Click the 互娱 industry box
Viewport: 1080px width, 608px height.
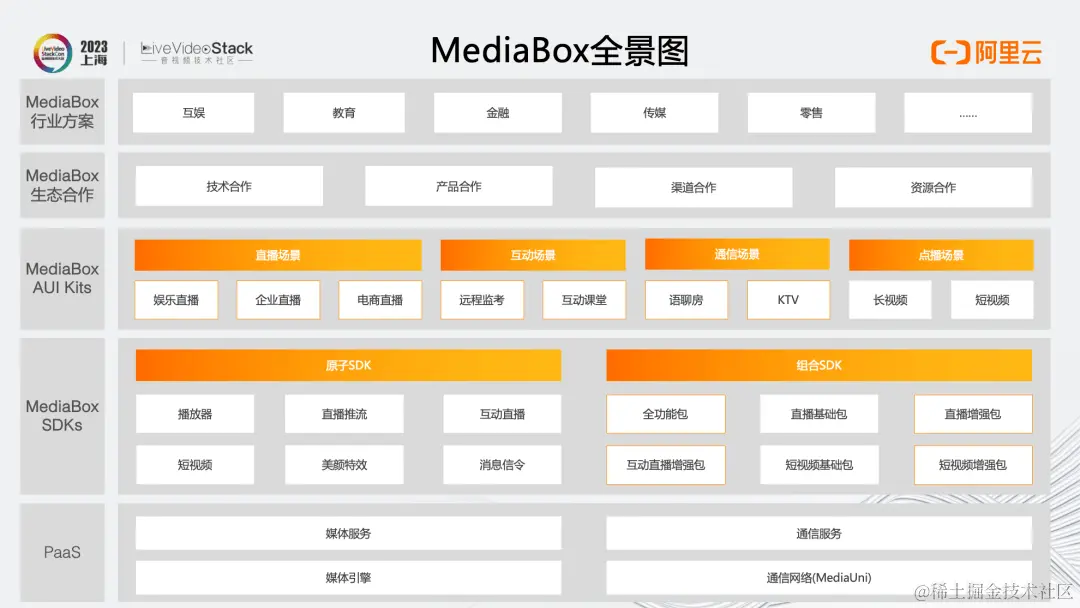194,113
